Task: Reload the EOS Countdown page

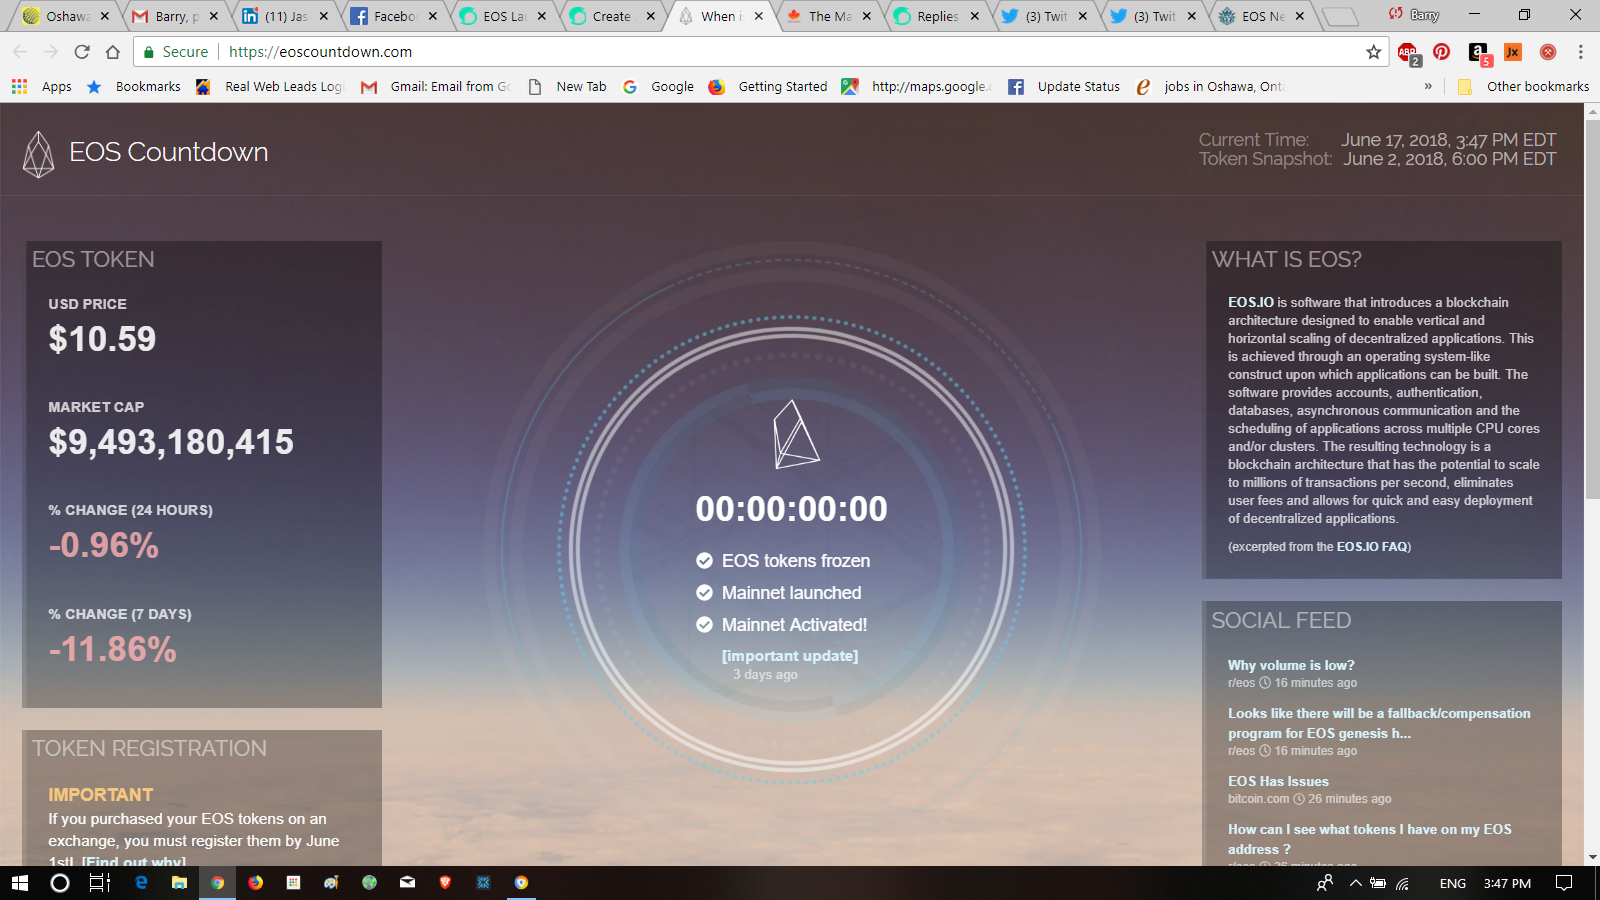Action: click(82, 52)
